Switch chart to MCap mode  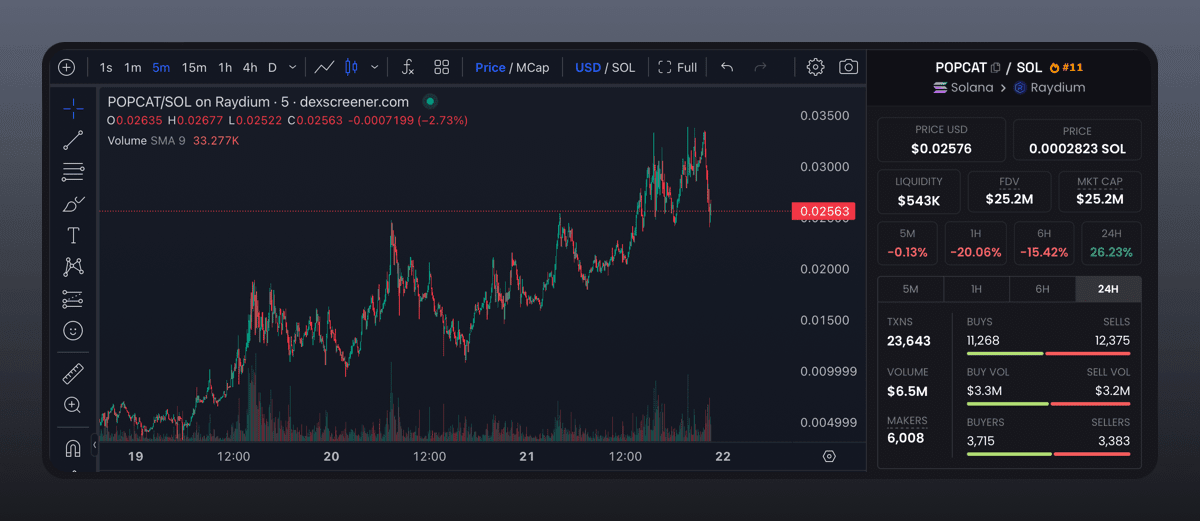[532, 67]
